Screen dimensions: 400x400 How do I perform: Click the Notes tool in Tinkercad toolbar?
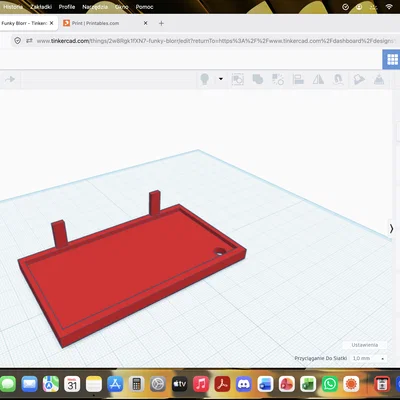tap(359, 79)
